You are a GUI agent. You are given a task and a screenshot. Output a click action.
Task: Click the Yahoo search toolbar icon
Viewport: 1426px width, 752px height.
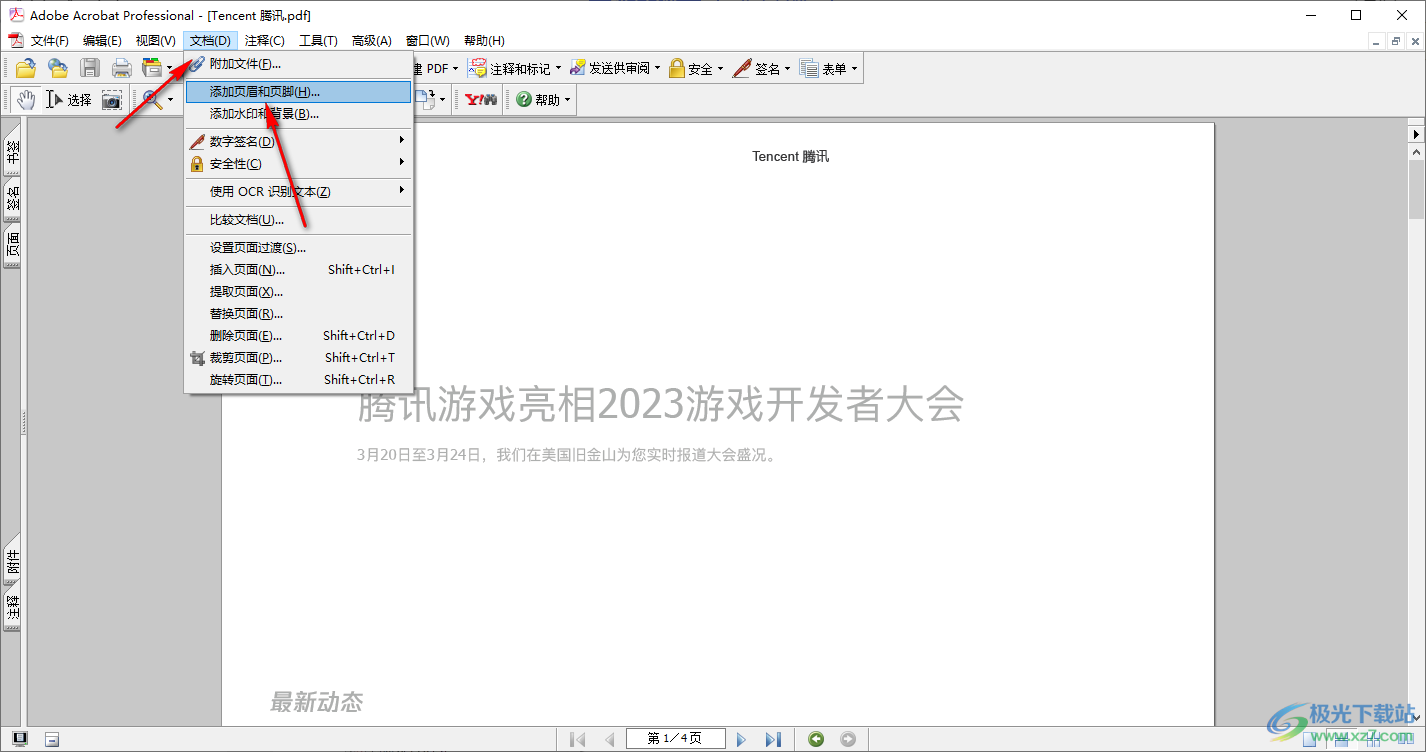pos(481,99)
